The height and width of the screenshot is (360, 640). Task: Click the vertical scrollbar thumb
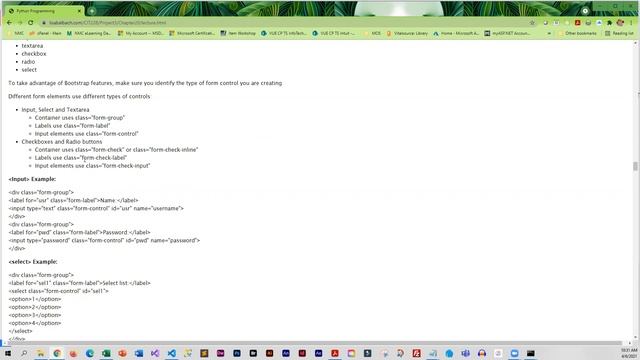click(x=635, y=166)
